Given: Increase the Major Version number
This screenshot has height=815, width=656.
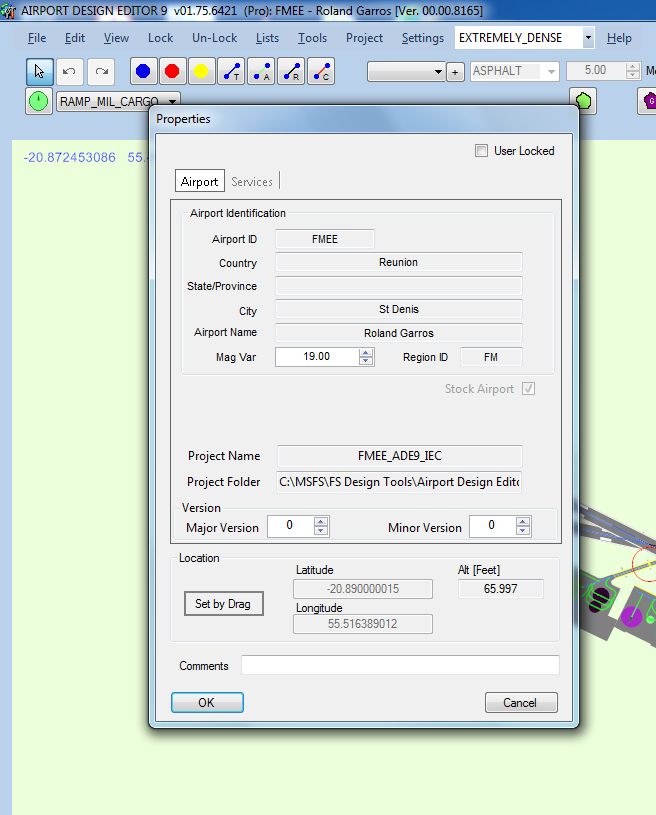Looking at the screenshot, I should (x=321, y=522).
